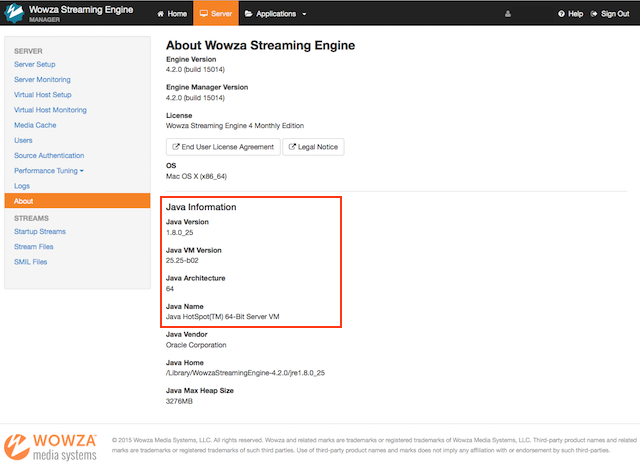Click the Sign Out icon

(x=596, y=14)
